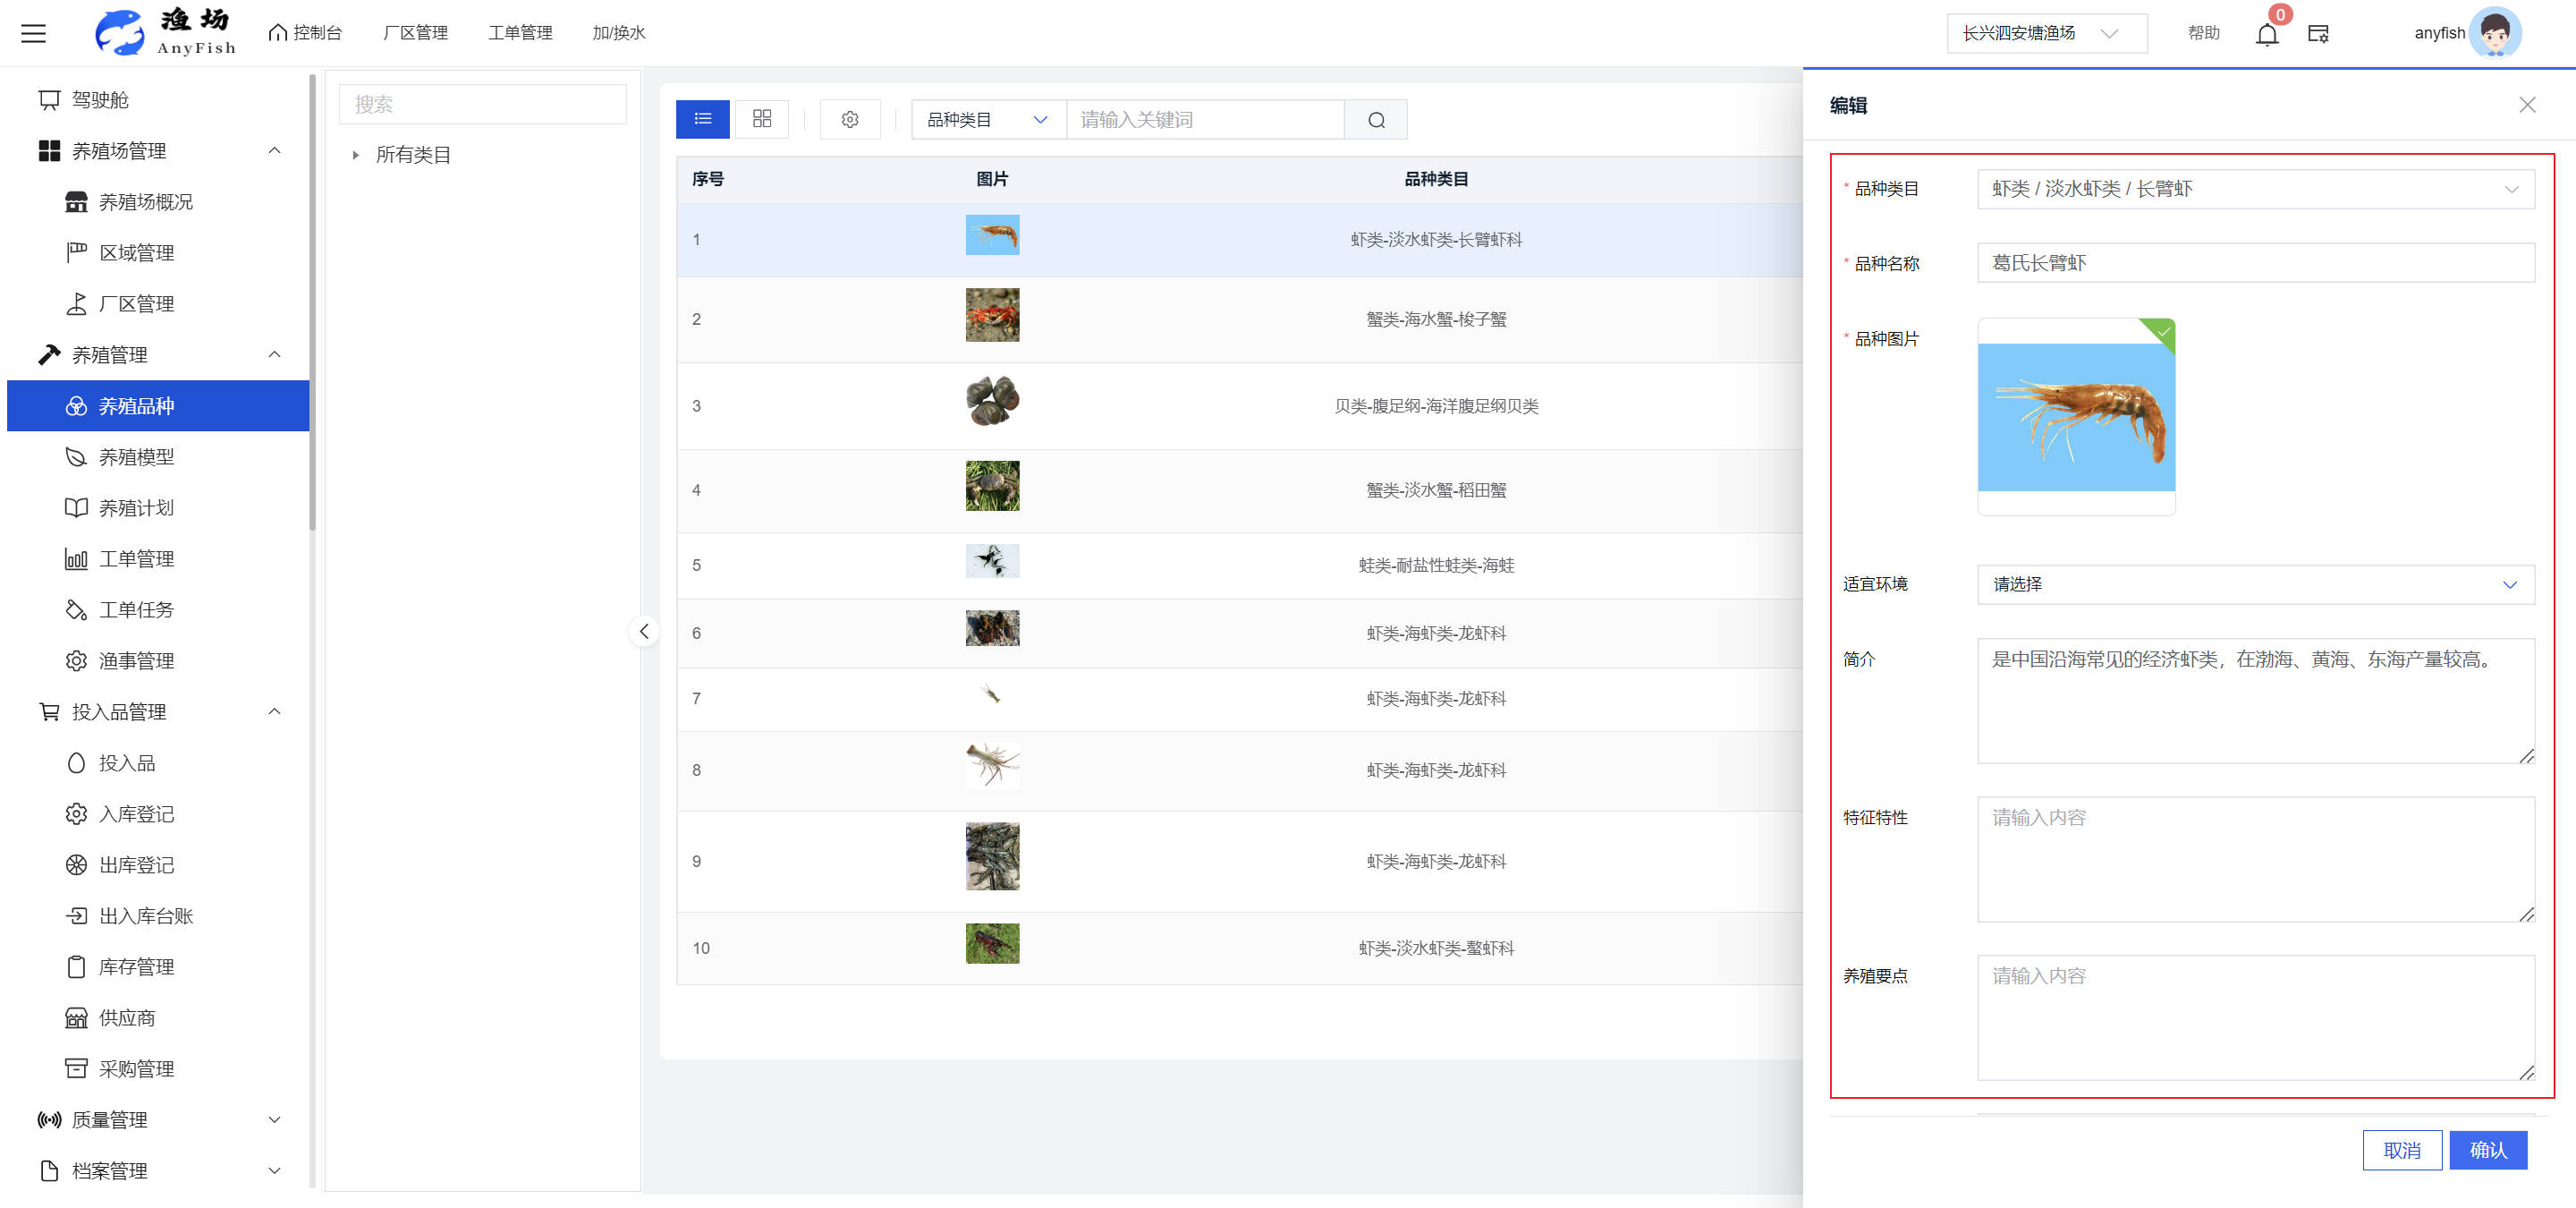Open the 适宜环境 dropdown
The height and width of the screenshot is (1208, 2576).
click(2255, 585)
